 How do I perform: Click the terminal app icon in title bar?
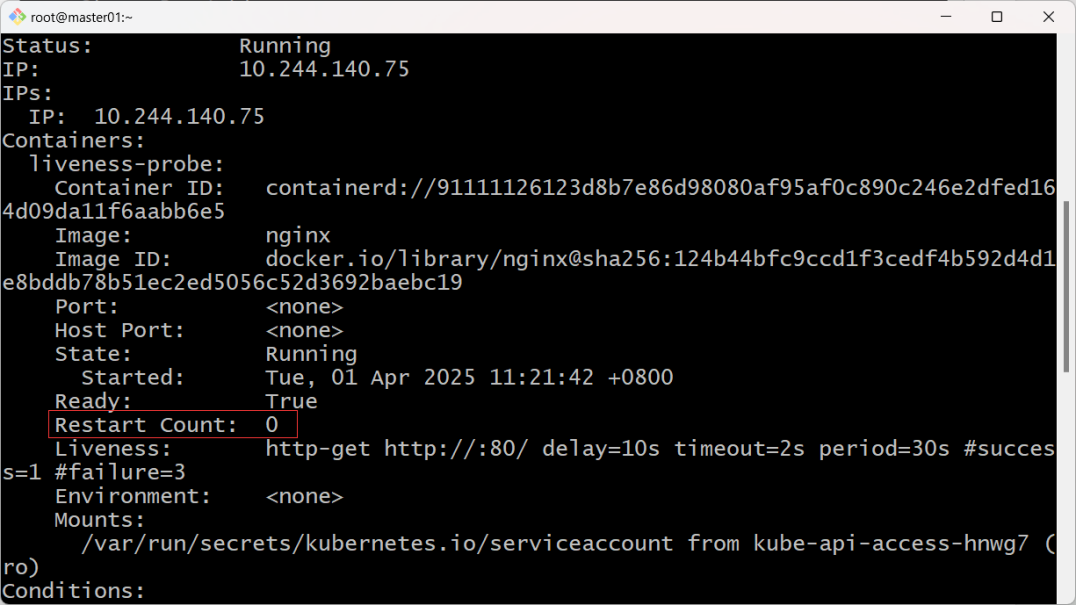click(x=17, y=16)
